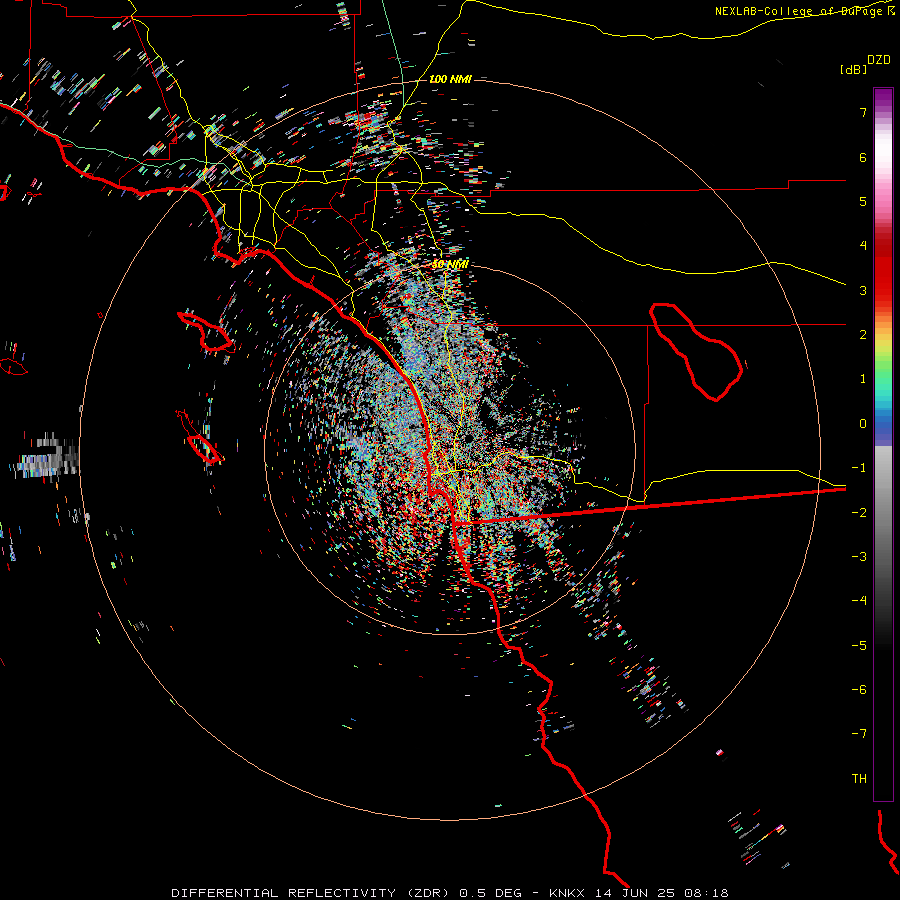Click the '-1' value on colorbar

859,468
